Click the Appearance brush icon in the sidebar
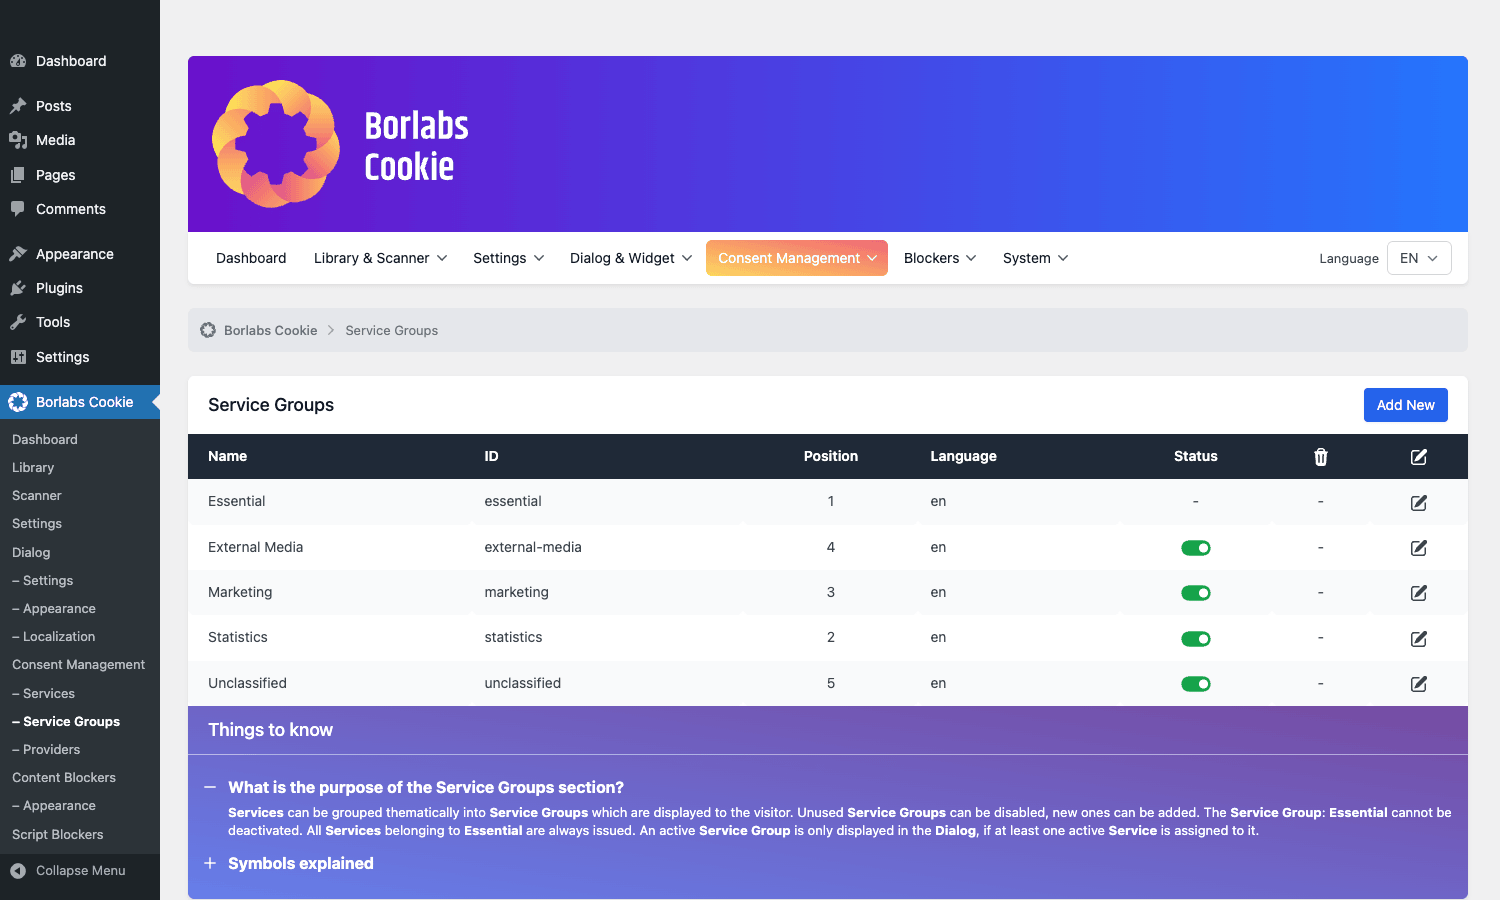The width and height of the screenshot is (1500, 900). point(18,254)
